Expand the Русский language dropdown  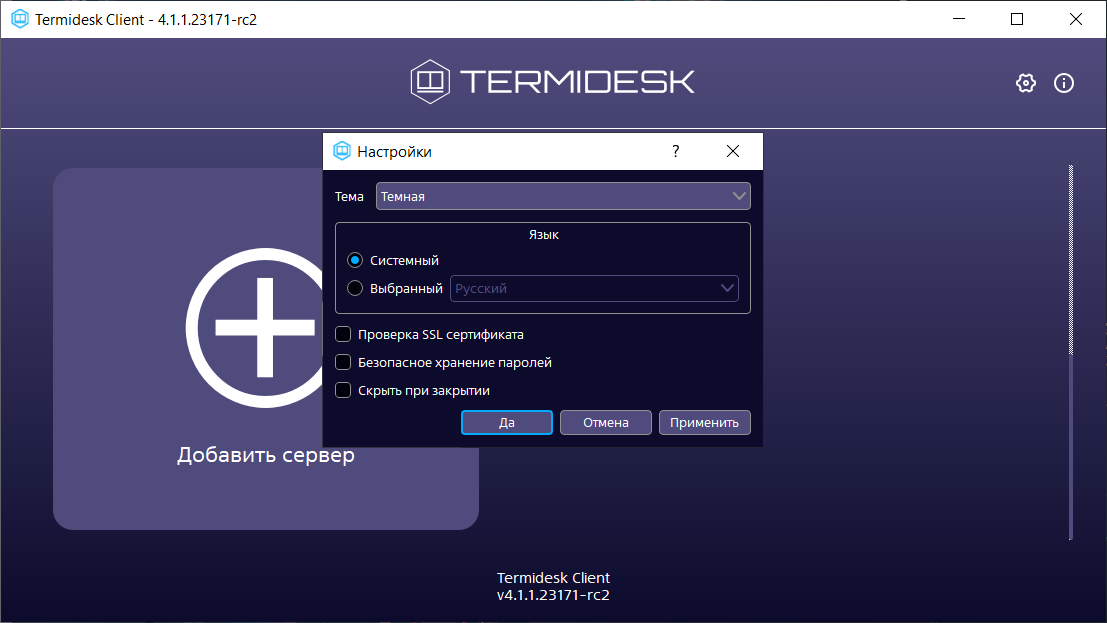(x=594, y=289)
